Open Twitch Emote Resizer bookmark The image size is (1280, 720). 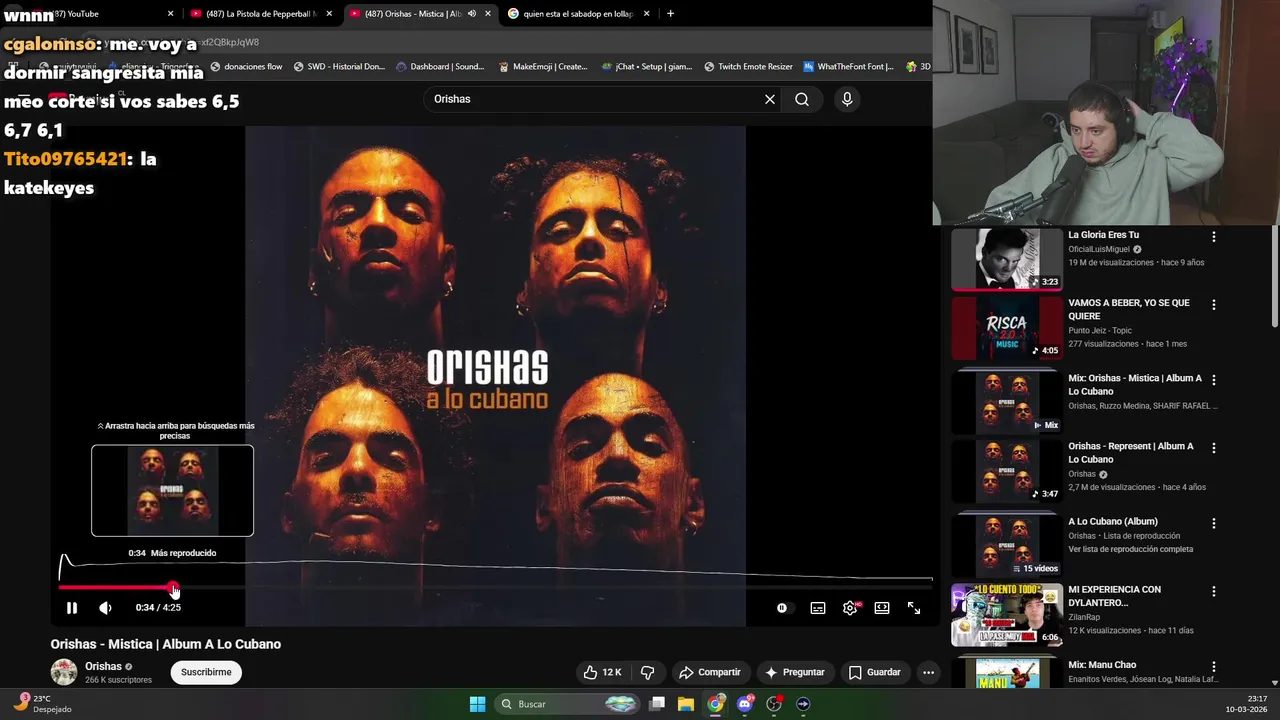(748, 67)
